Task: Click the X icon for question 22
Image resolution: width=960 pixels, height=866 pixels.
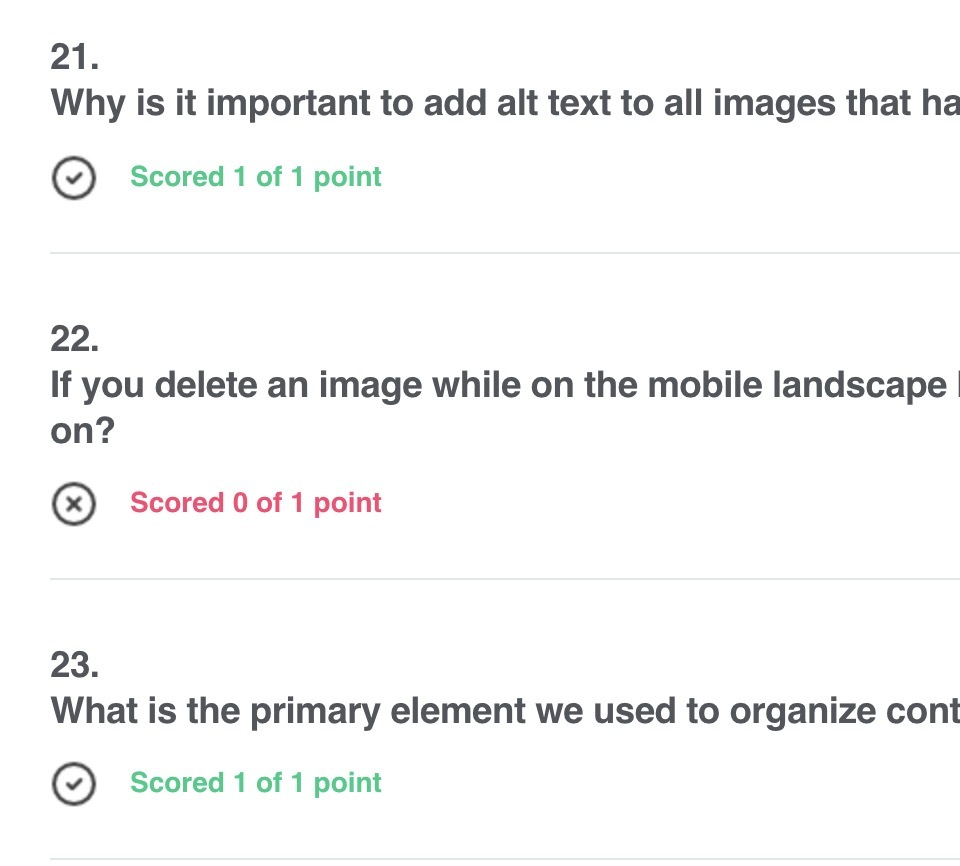Action: click(73, 504)
